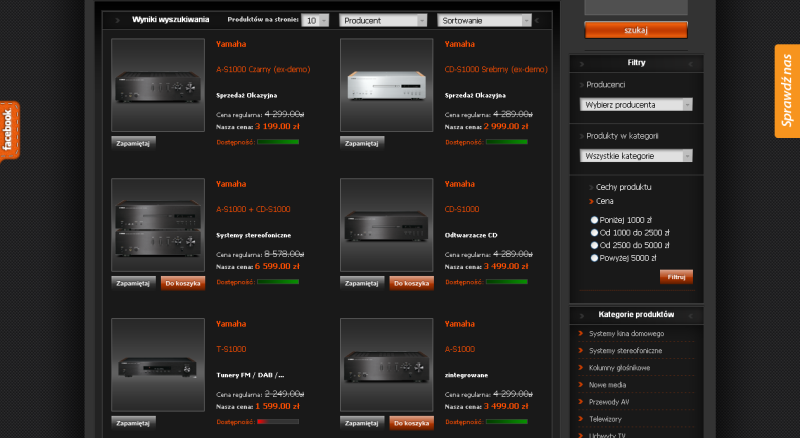Screen dimensions: 800x438
Task: Open CD-S1000 Srebrny (ex-demo) product link
Action: [x=496, y=69]
